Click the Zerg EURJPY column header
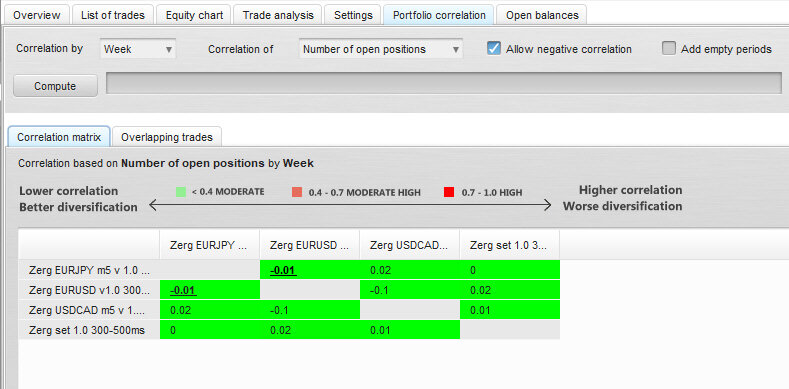 [x=209, y=245]
